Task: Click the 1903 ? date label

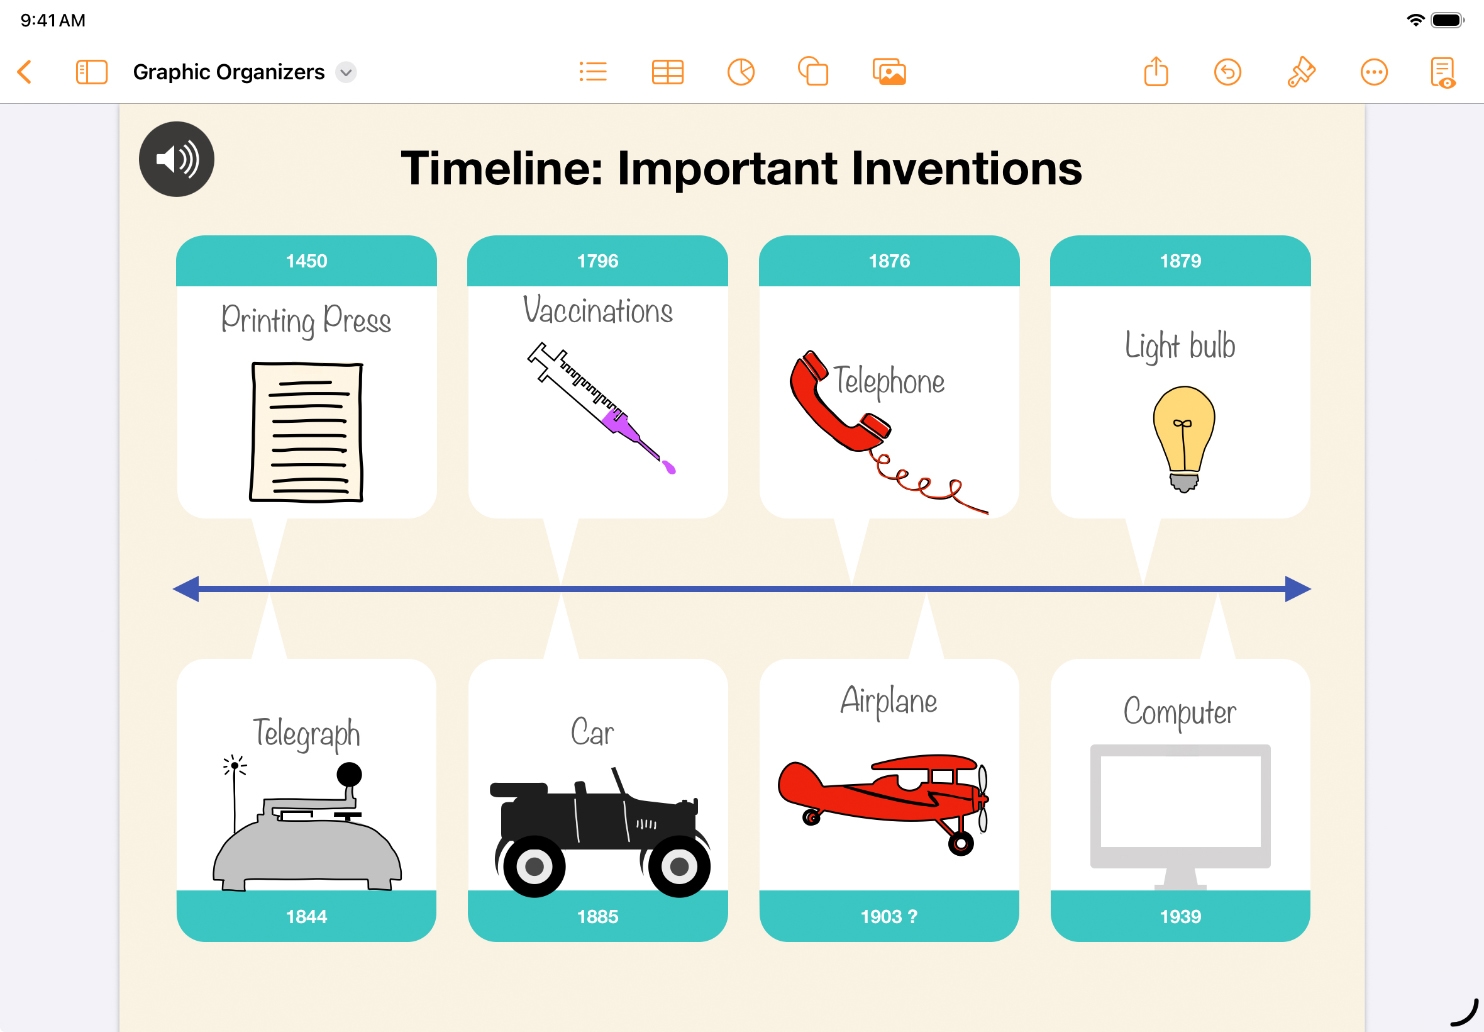Action: 889,916
